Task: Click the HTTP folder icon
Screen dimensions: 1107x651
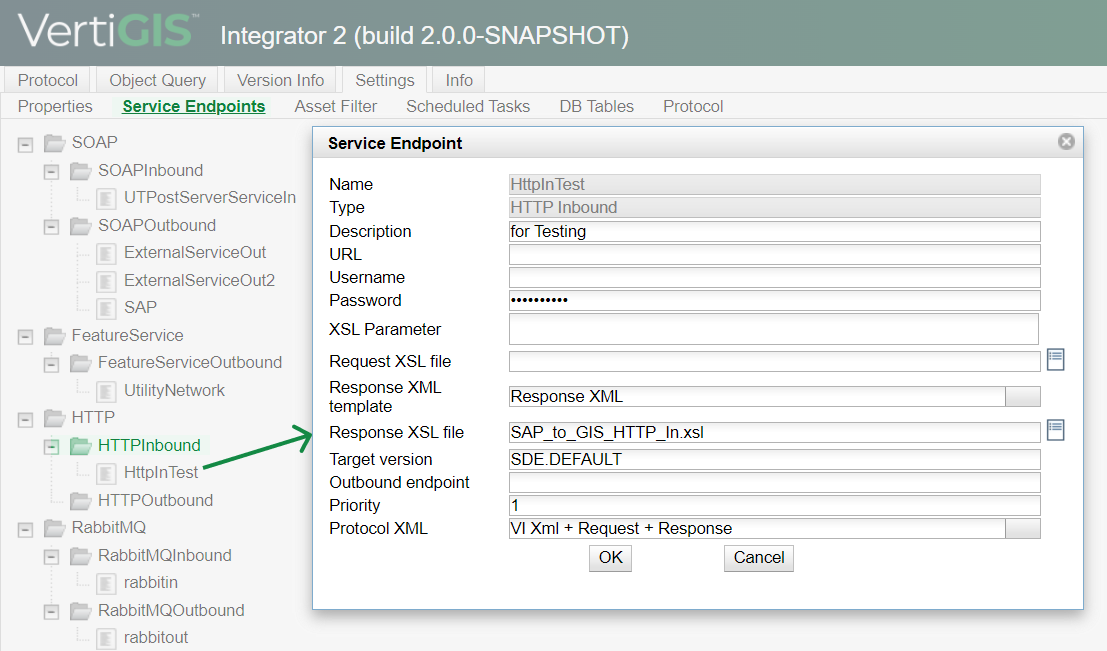Action: (x=54, y=419)
